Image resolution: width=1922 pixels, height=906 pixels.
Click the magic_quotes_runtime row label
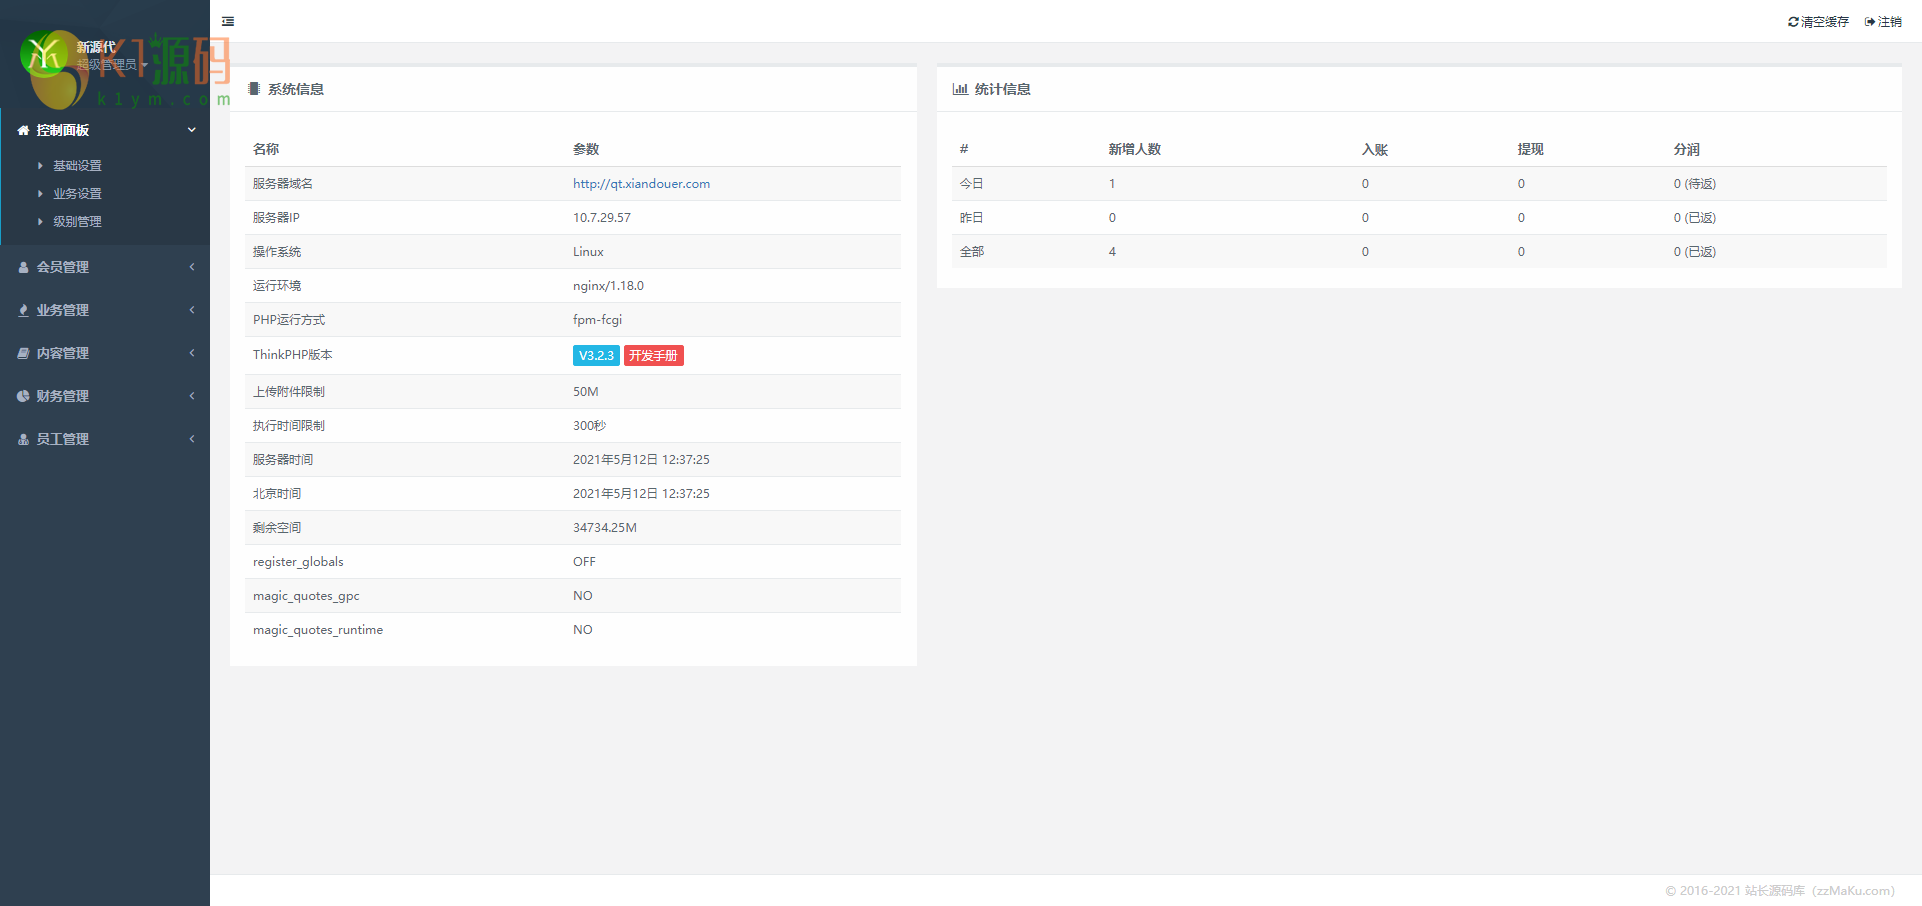click(318, 630)
